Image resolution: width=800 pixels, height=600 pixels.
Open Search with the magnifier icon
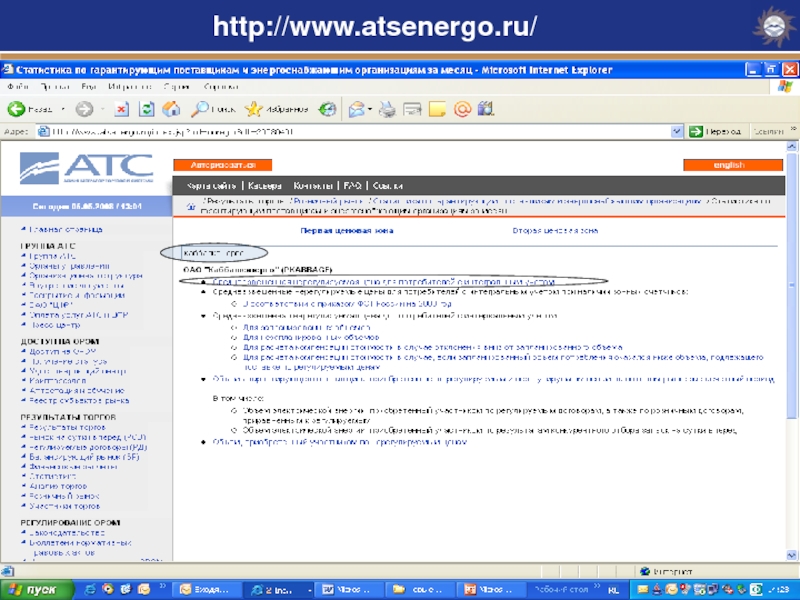tap(214, 109)
